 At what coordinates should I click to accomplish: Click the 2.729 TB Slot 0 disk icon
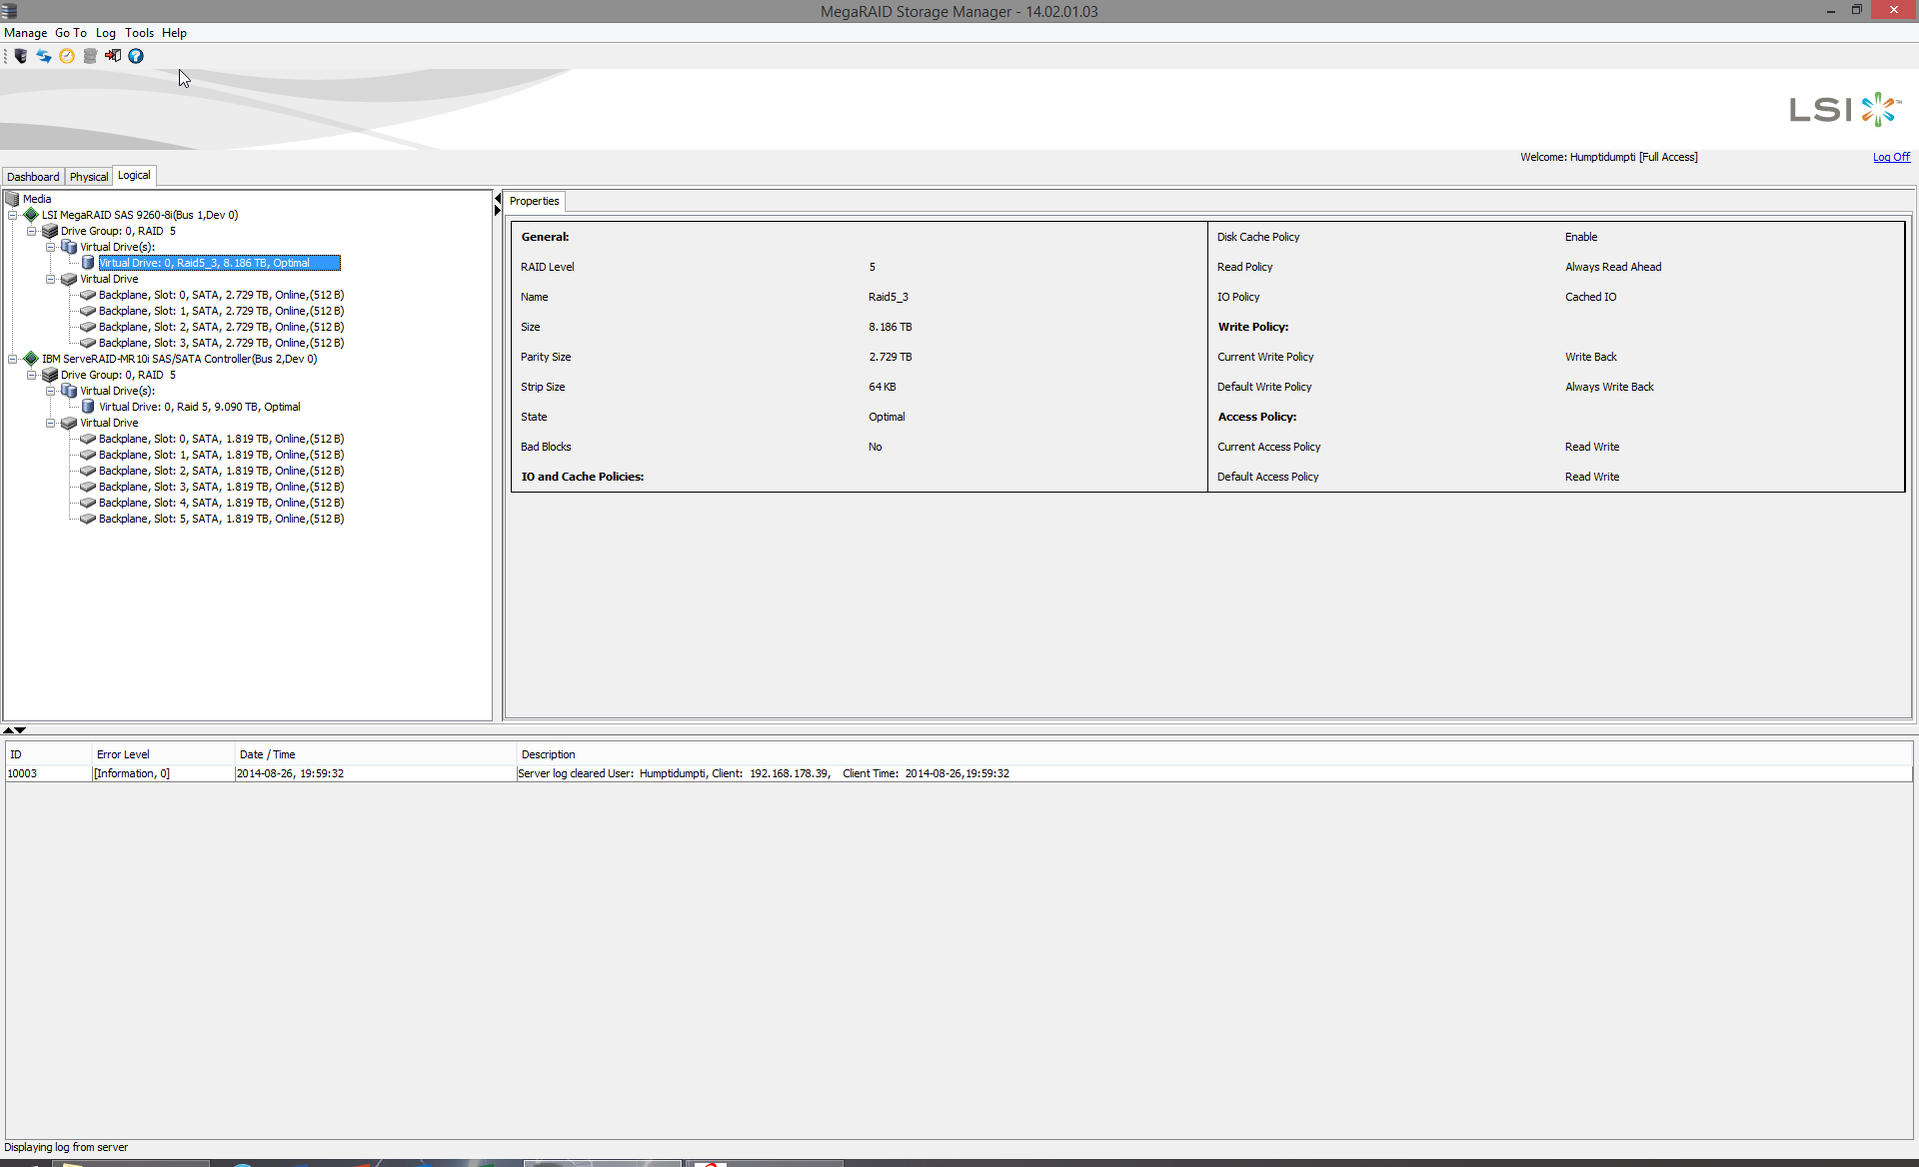tap(88, 295)
